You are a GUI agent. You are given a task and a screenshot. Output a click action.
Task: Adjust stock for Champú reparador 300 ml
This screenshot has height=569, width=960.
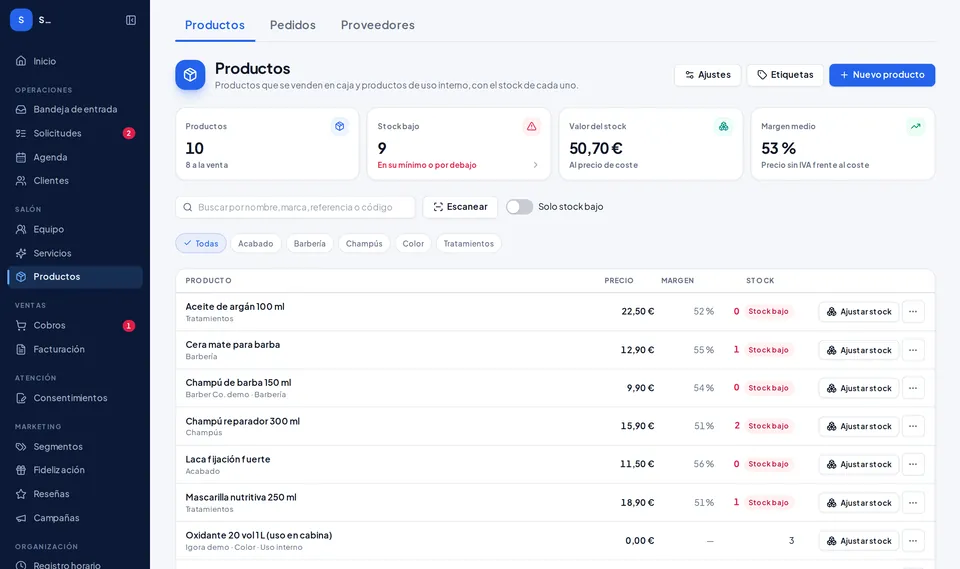(x=858, y=426)
